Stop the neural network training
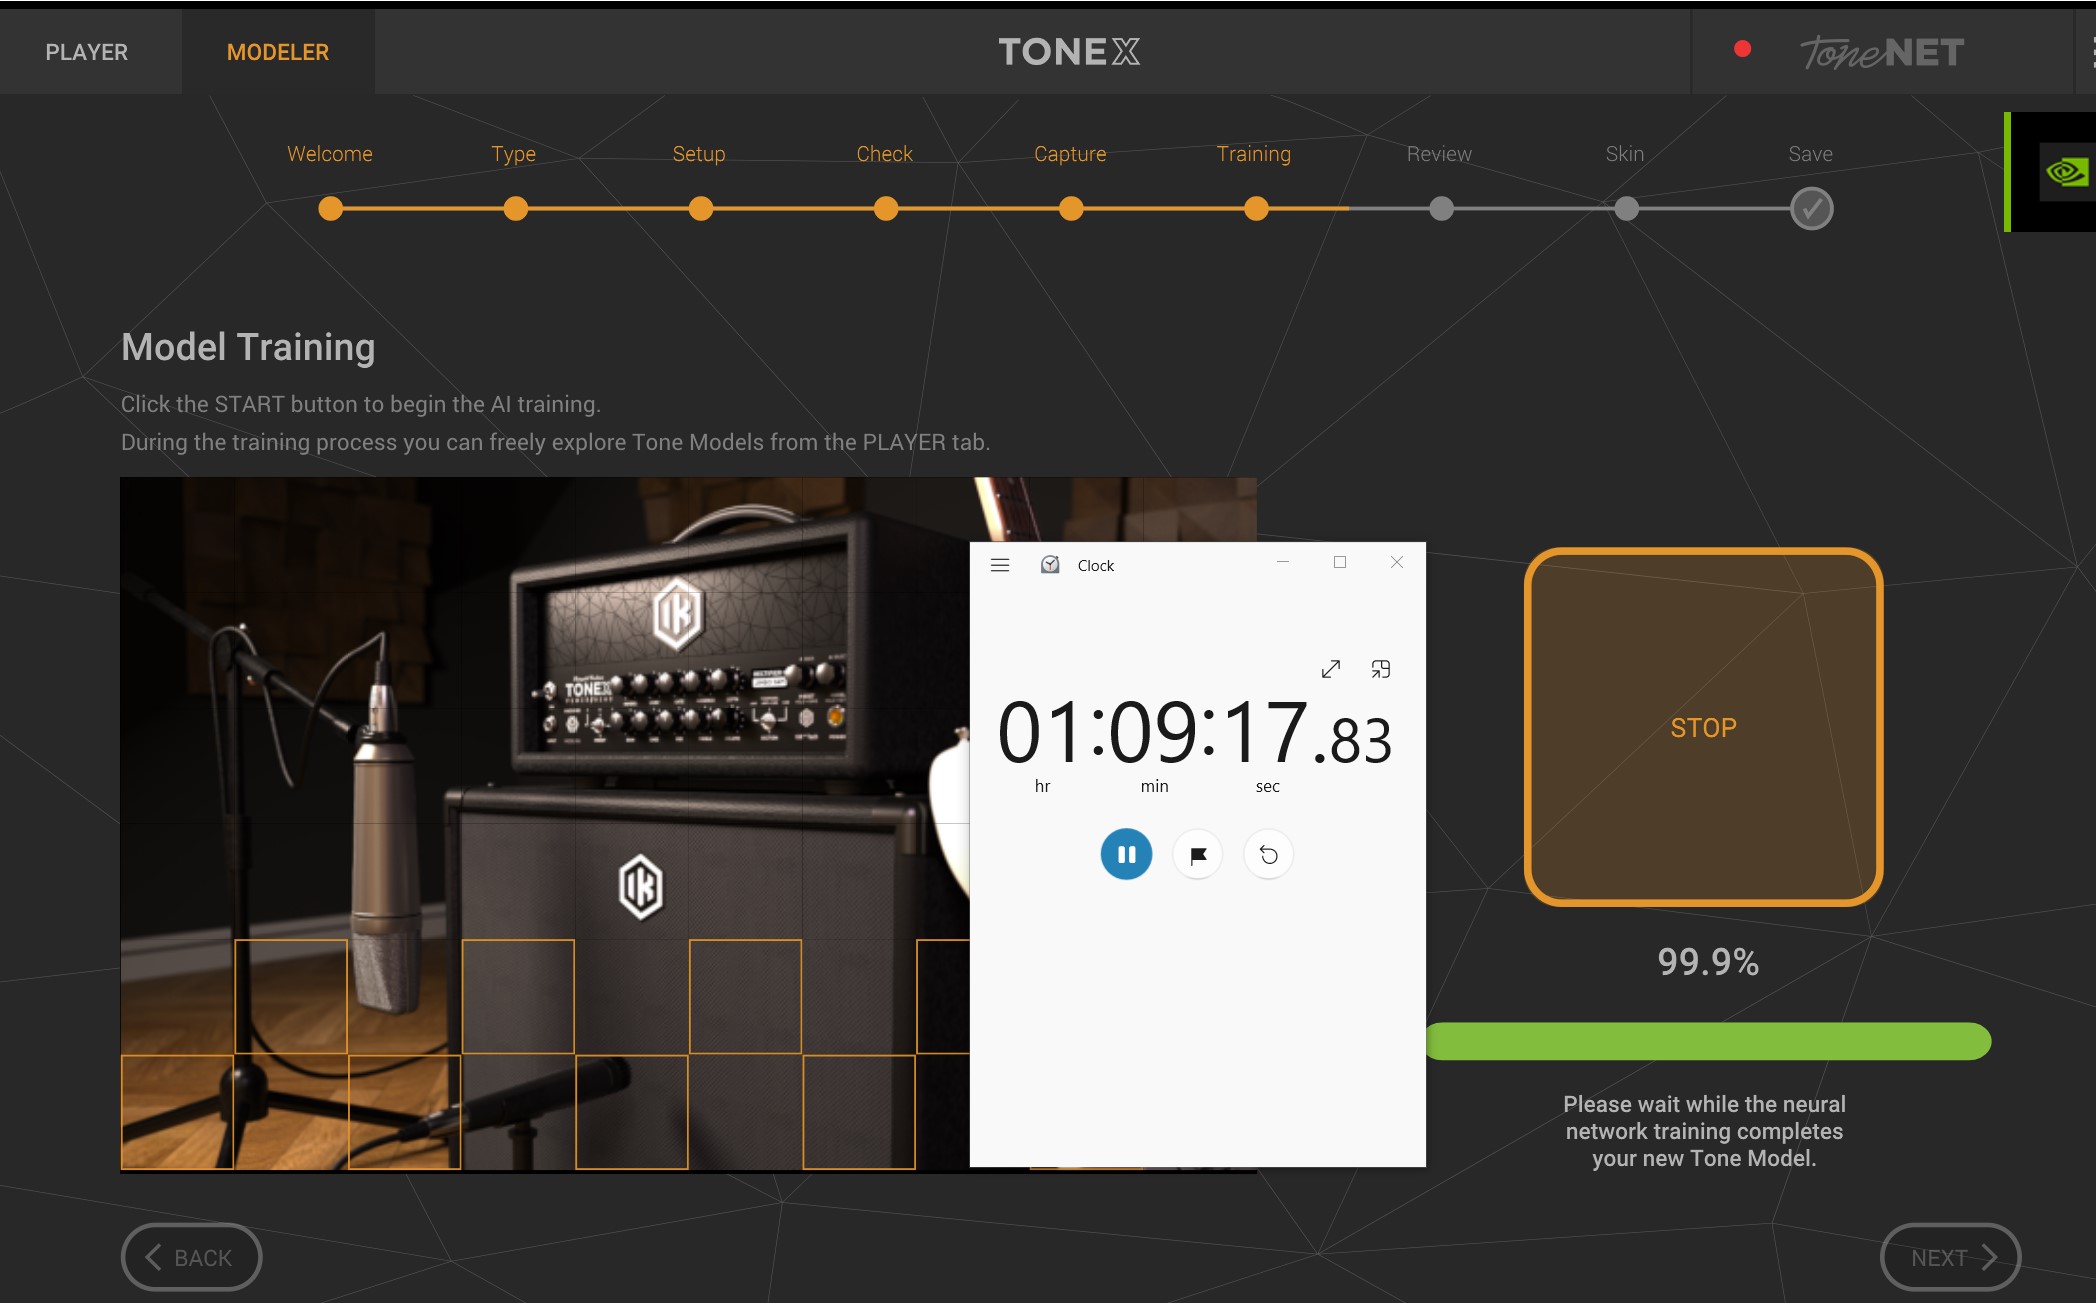 pos(1704,727)
